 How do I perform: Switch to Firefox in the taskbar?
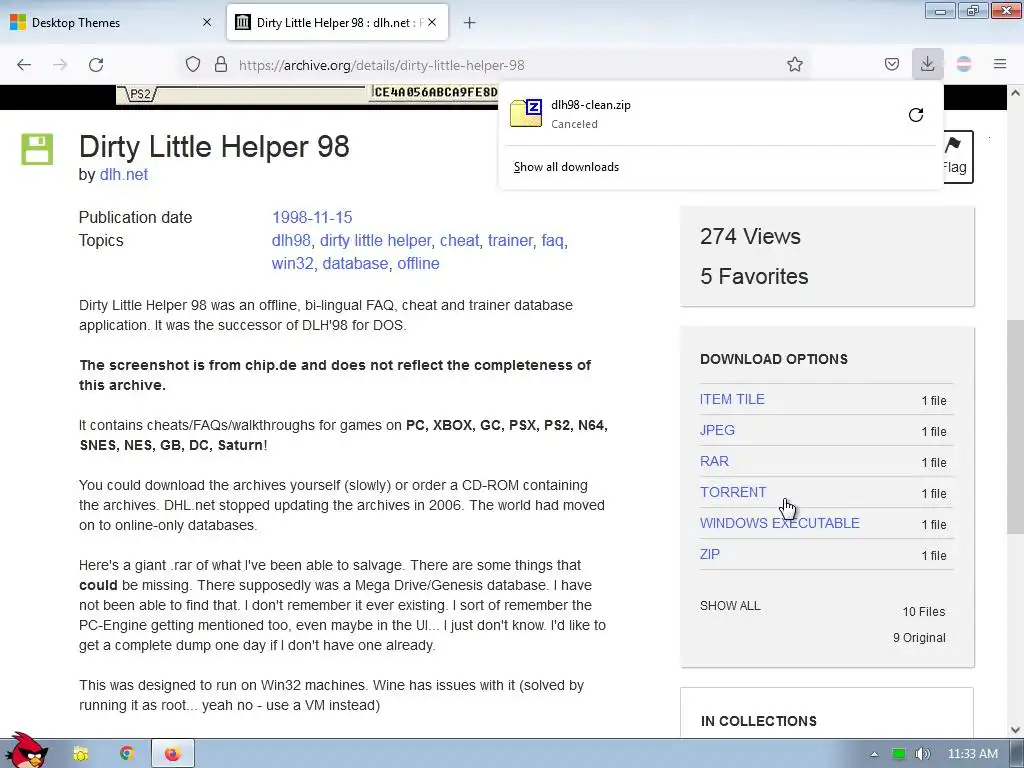pyautogui.click(x=172, y=754)
